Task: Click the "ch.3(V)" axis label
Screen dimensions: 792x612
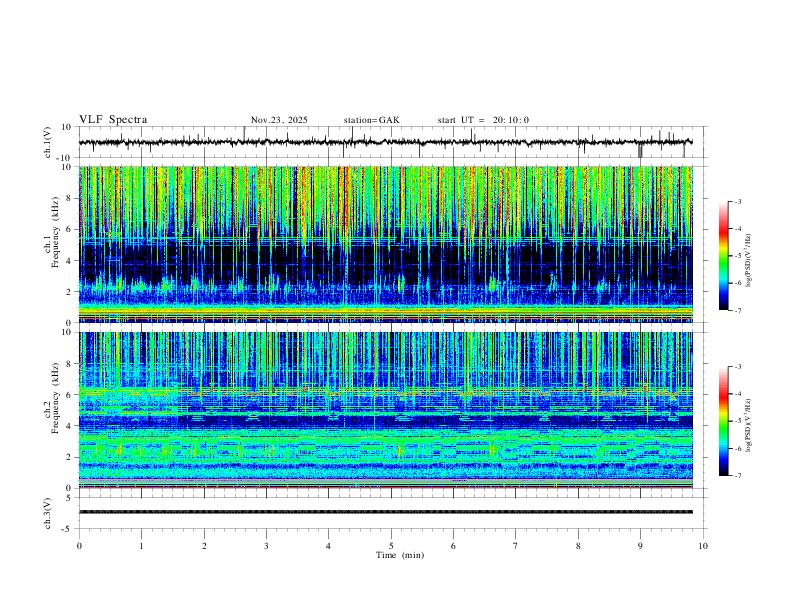Action: [48, 513]
